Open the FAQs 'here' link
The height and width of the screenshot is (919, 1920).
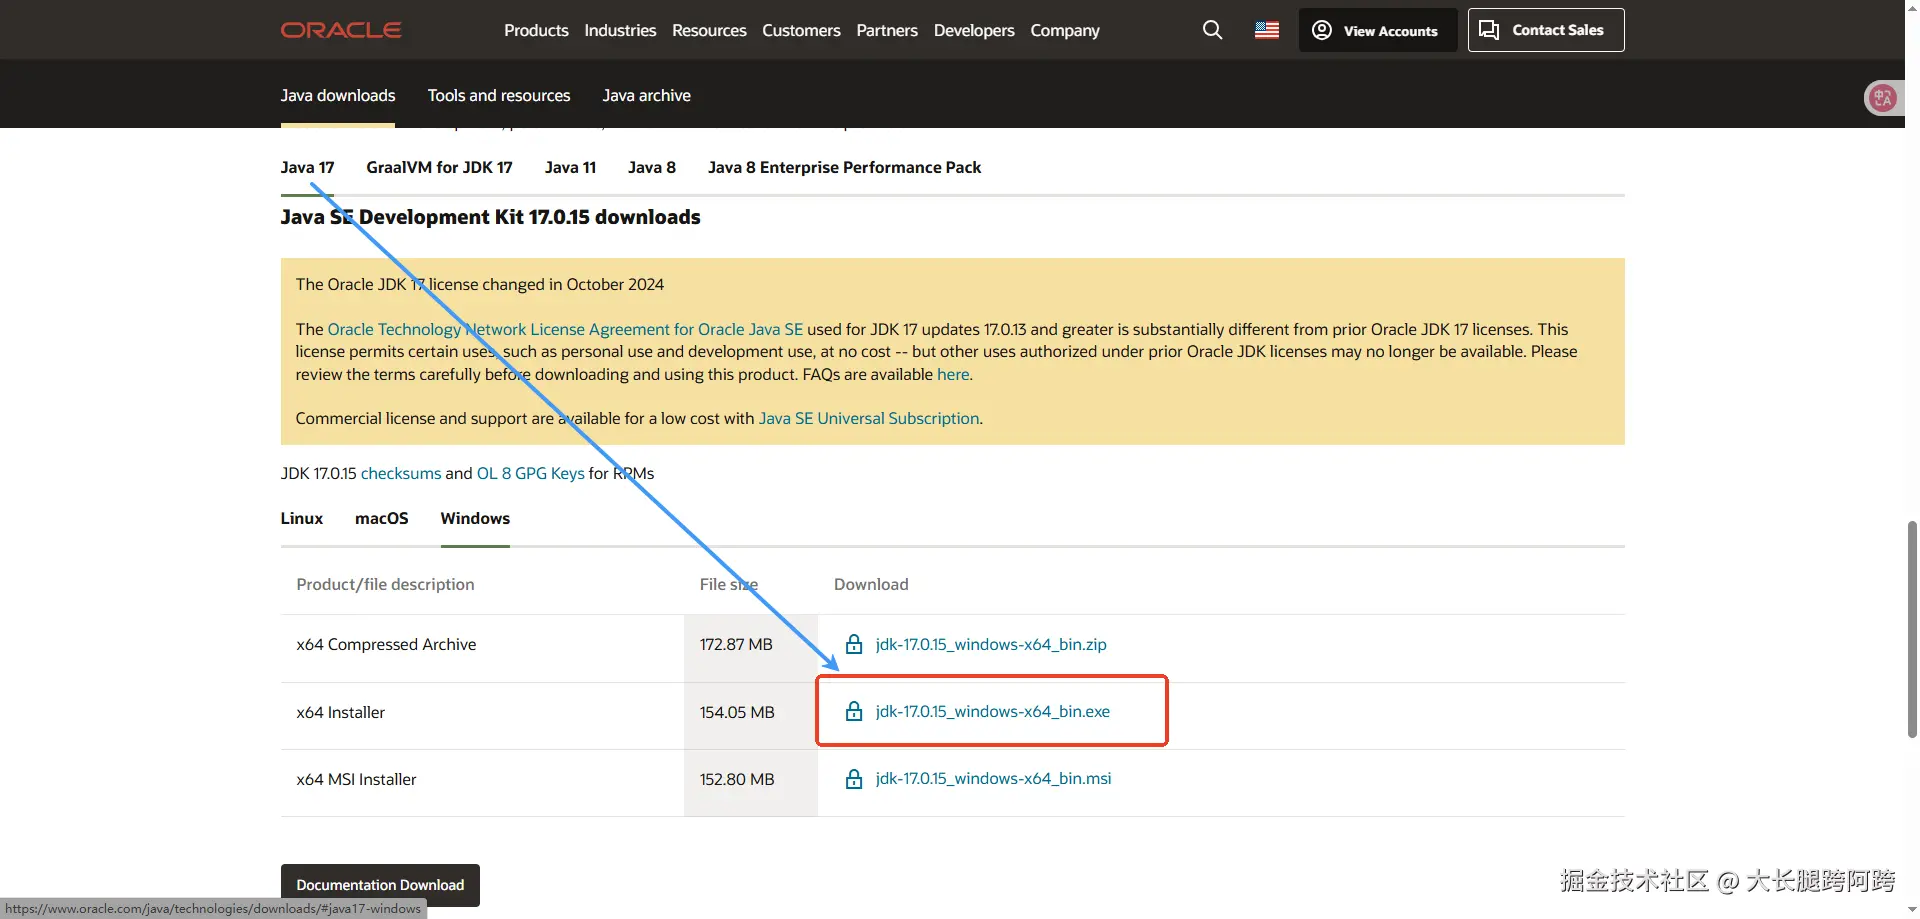pyautogui.click(x=953, y=374)
